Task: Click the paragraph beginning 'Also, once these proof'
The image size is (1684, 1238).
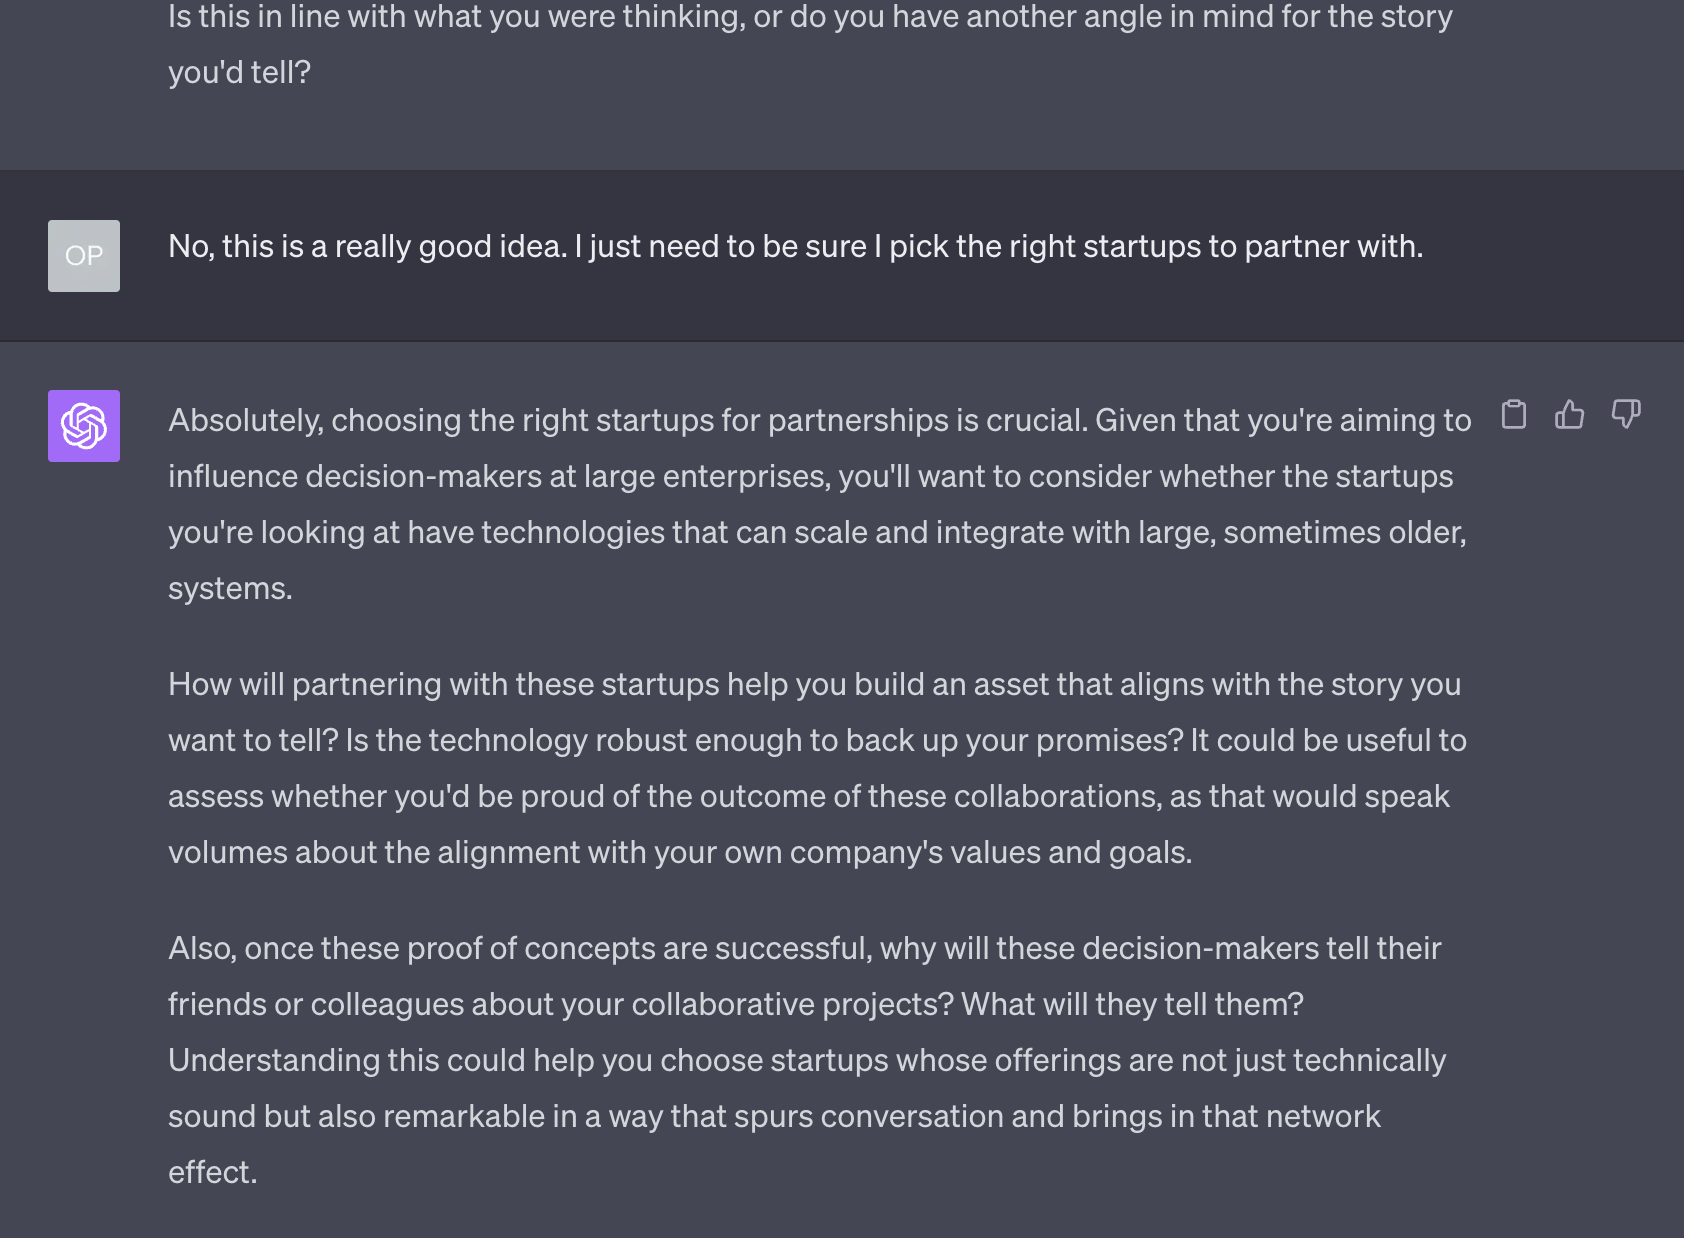Action: tap(807, 1060)
